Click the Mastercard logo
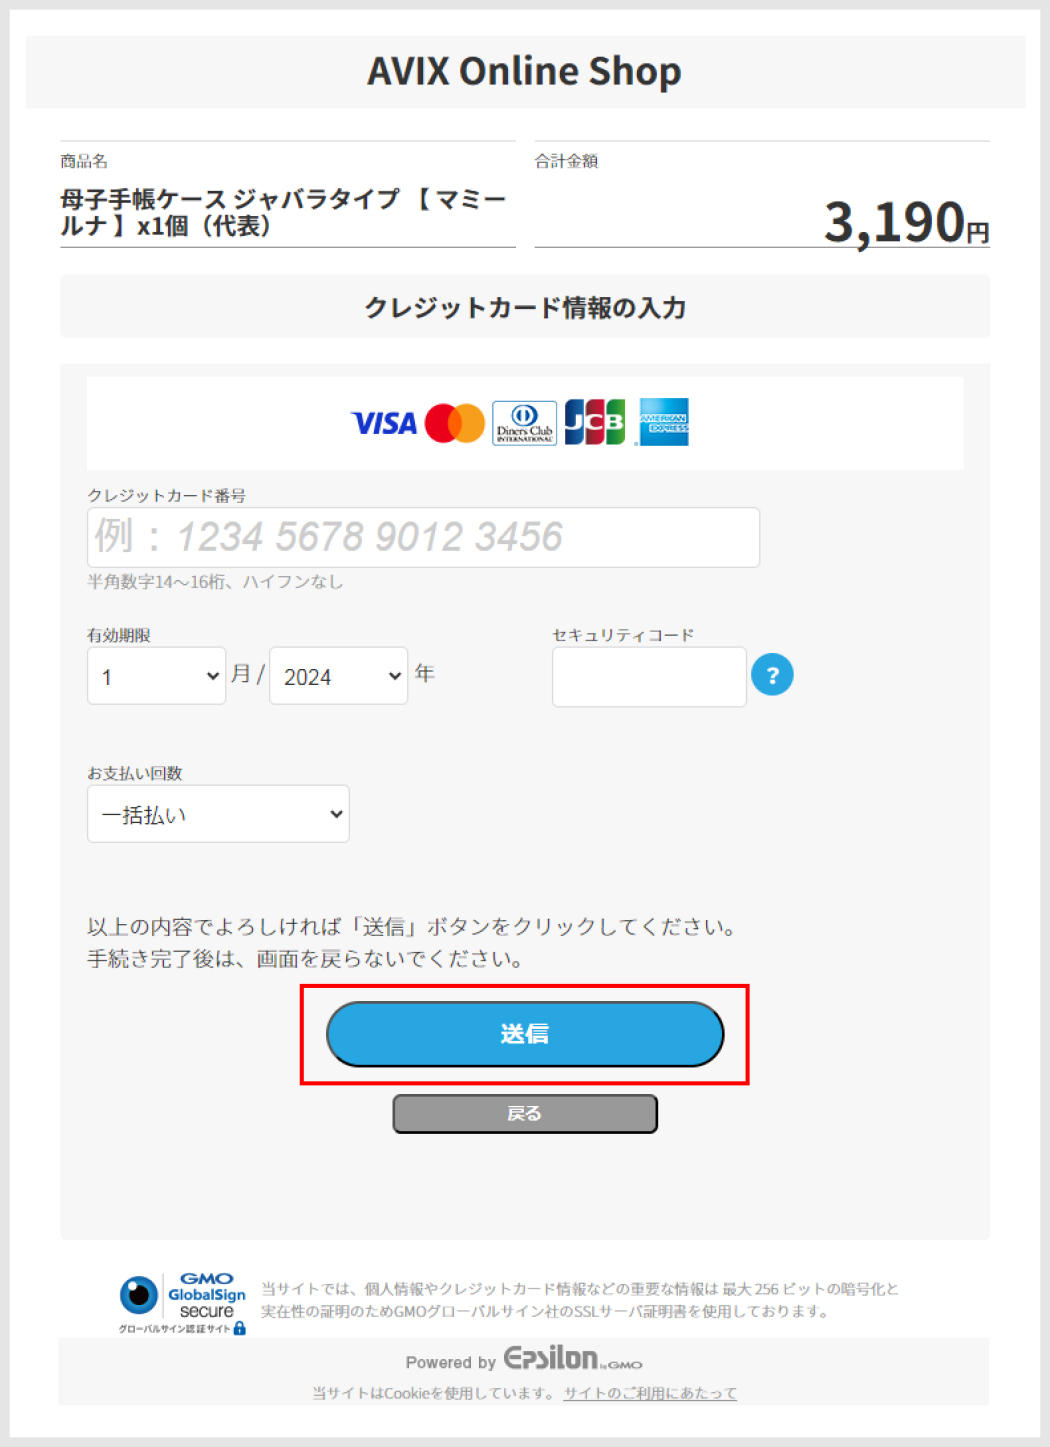 click(x=455, y=423)
